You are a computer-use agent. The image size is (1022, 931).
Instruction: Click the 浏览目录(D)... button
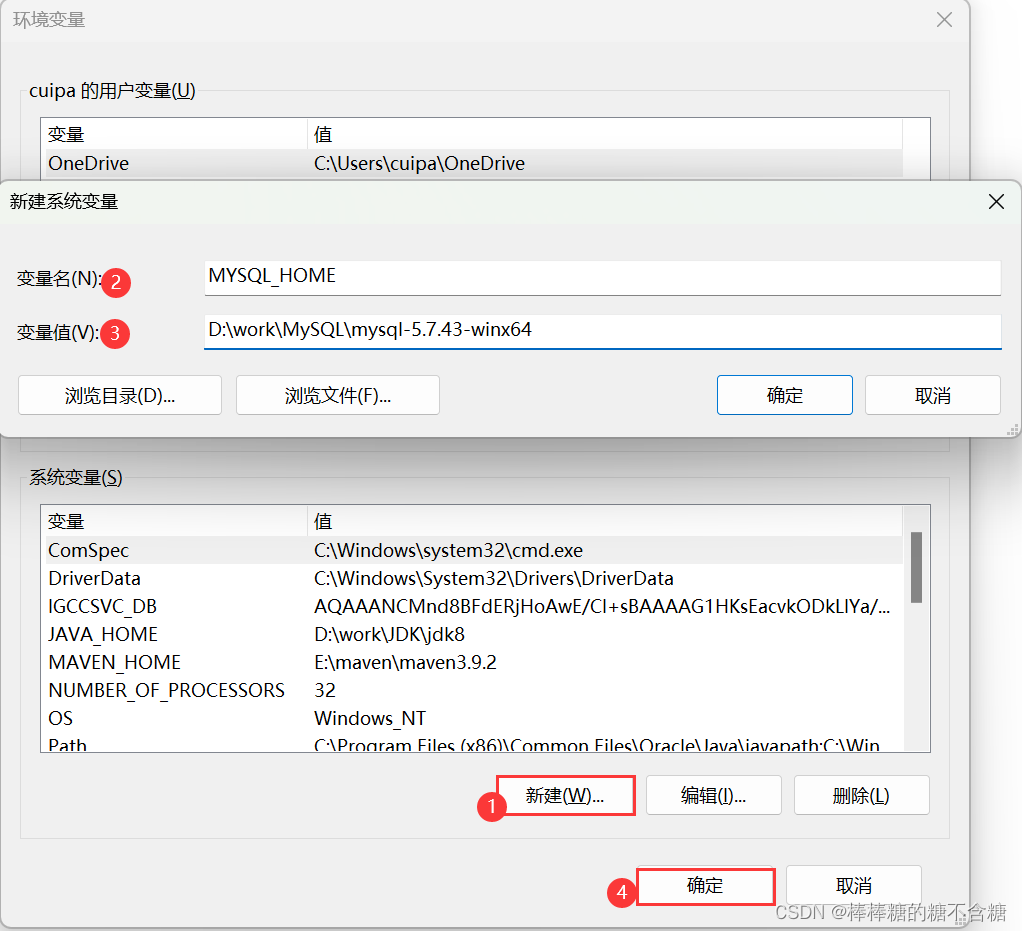(120, 395)
